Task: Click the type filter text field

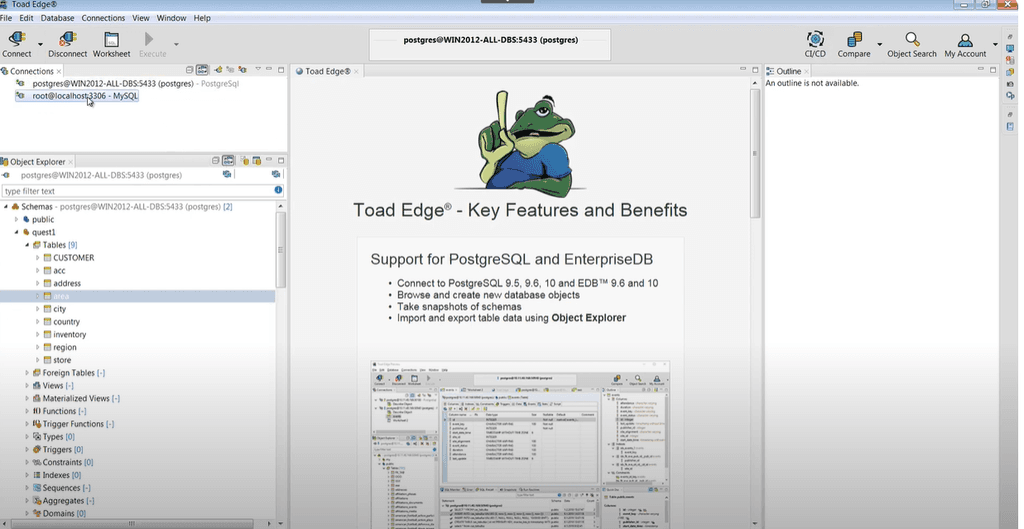Action: pos(135,191)
